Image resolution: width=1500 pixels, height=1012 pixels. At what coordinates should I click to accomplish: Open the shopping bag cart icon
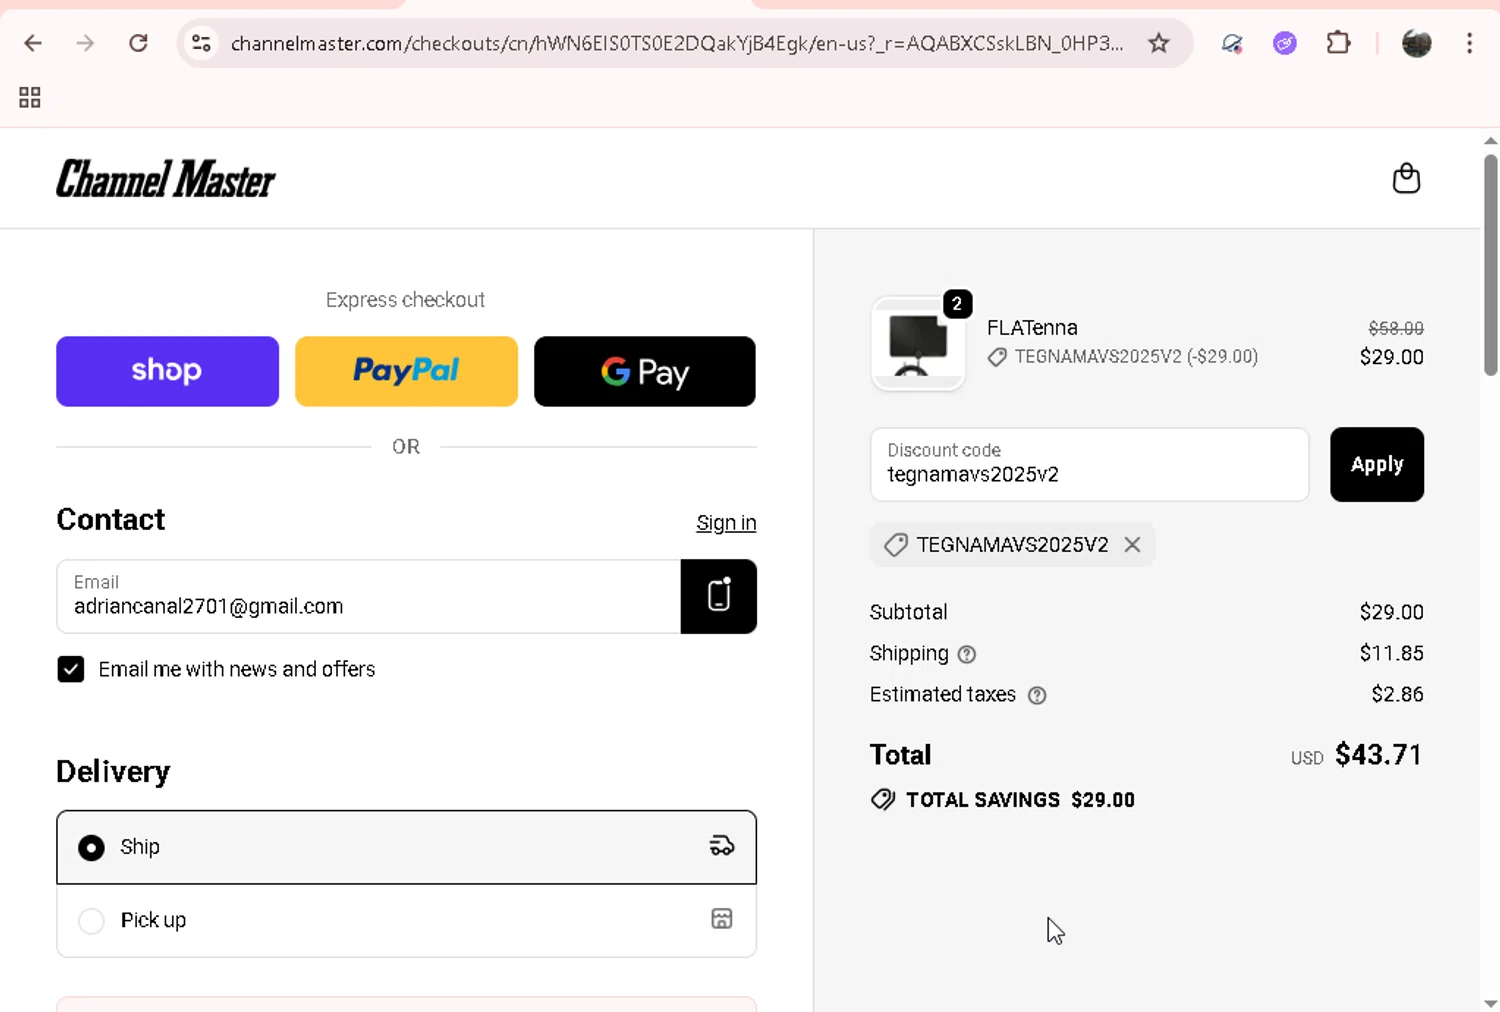(x=1406, y=178)
